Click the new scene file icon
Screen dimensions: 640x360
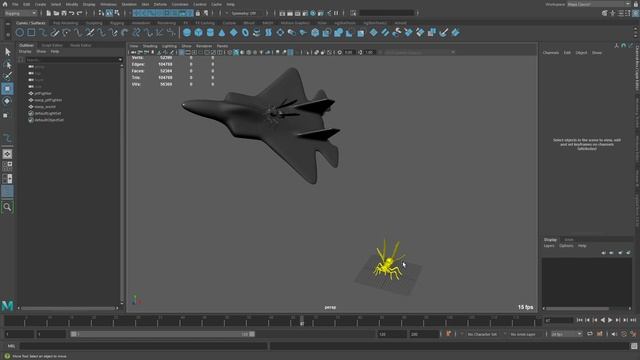49,13
